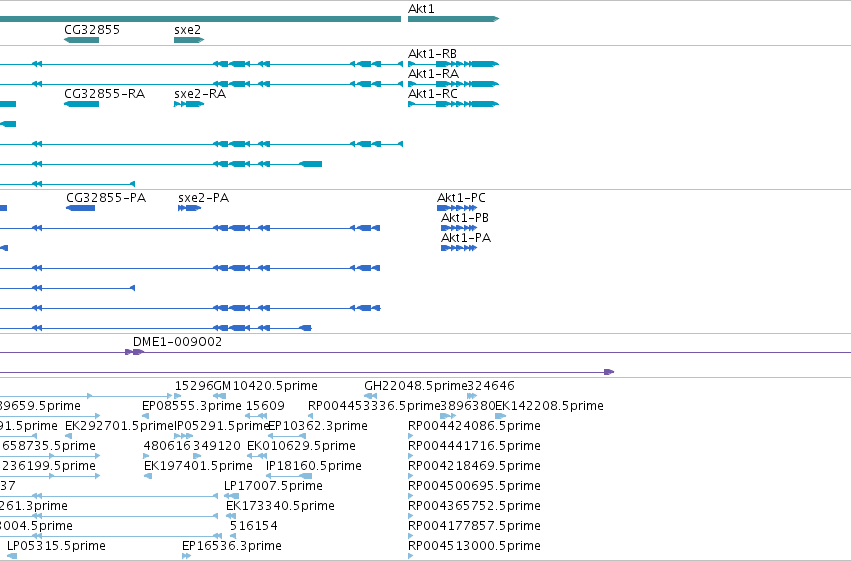Image resolution: width=851 pixels, height=561 pixels.
Task: Click the sxe2-PA coding glyph
Action: tap(189, 208)
